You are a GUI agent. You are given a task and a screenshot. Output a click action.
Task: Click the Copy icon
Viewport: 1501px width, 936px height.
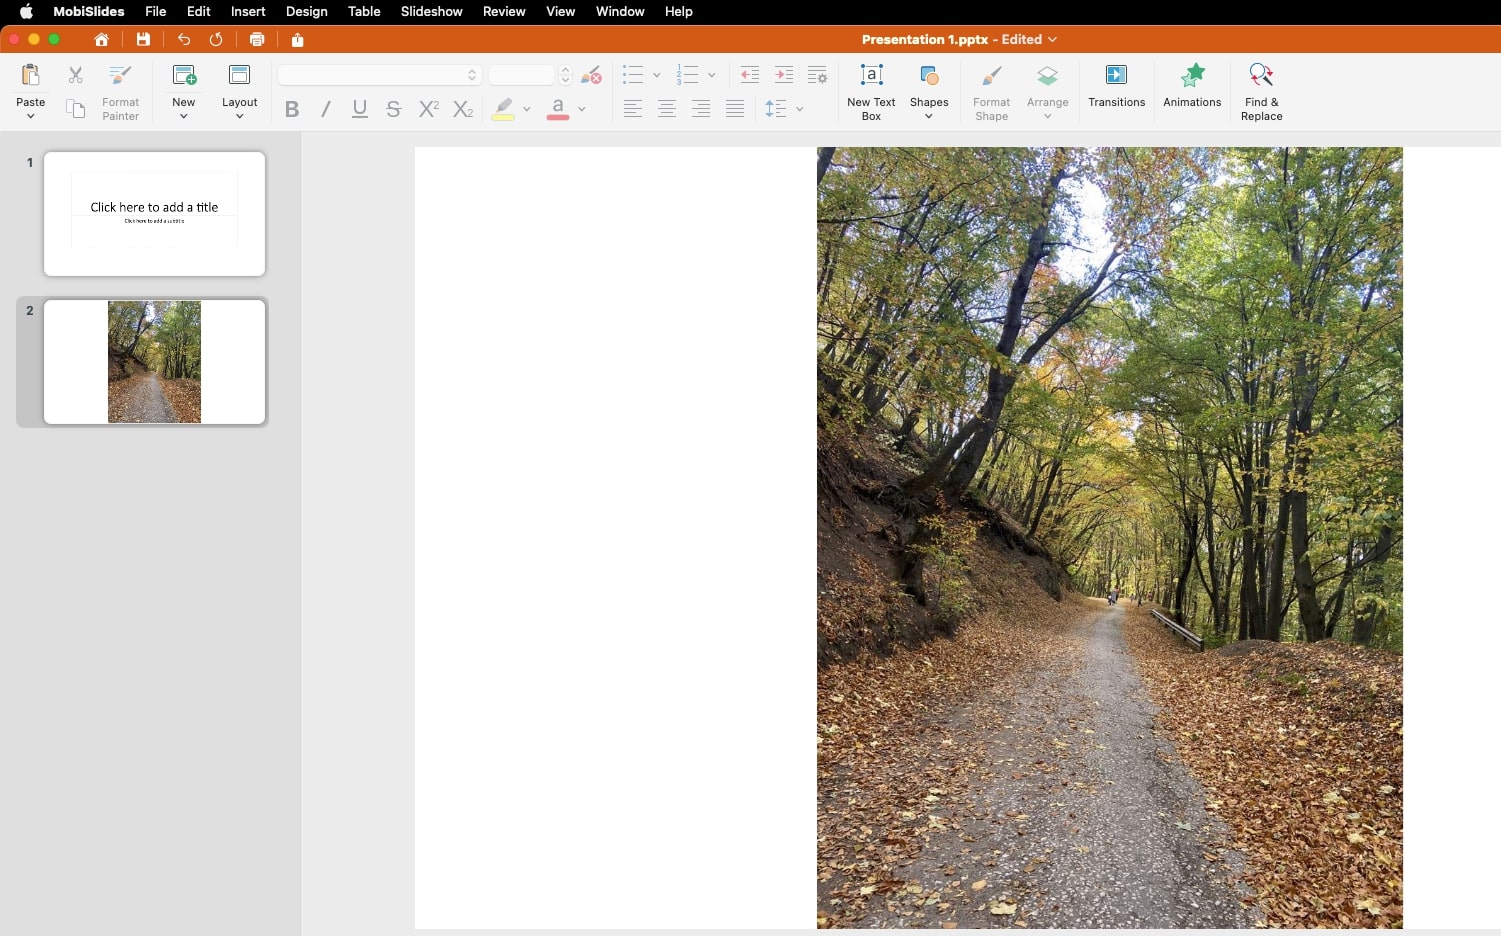[74, 108]
